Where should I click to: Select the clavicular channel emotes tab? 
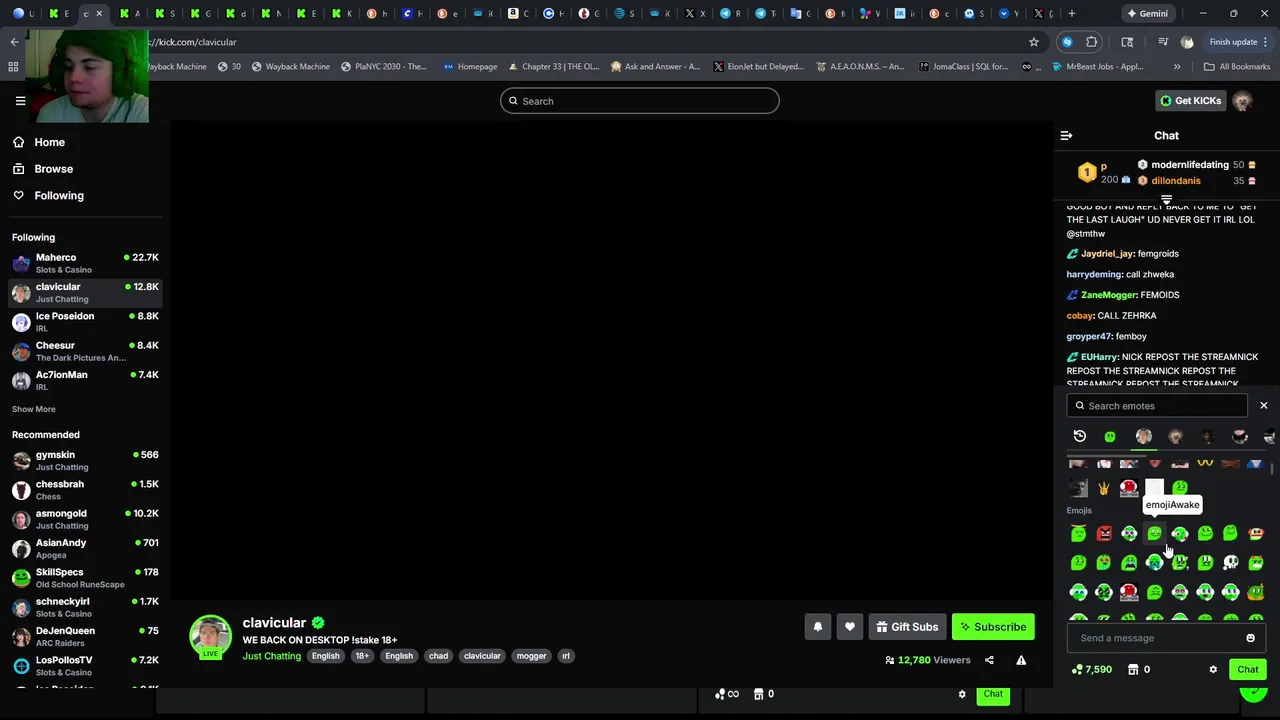(1143, 436)
